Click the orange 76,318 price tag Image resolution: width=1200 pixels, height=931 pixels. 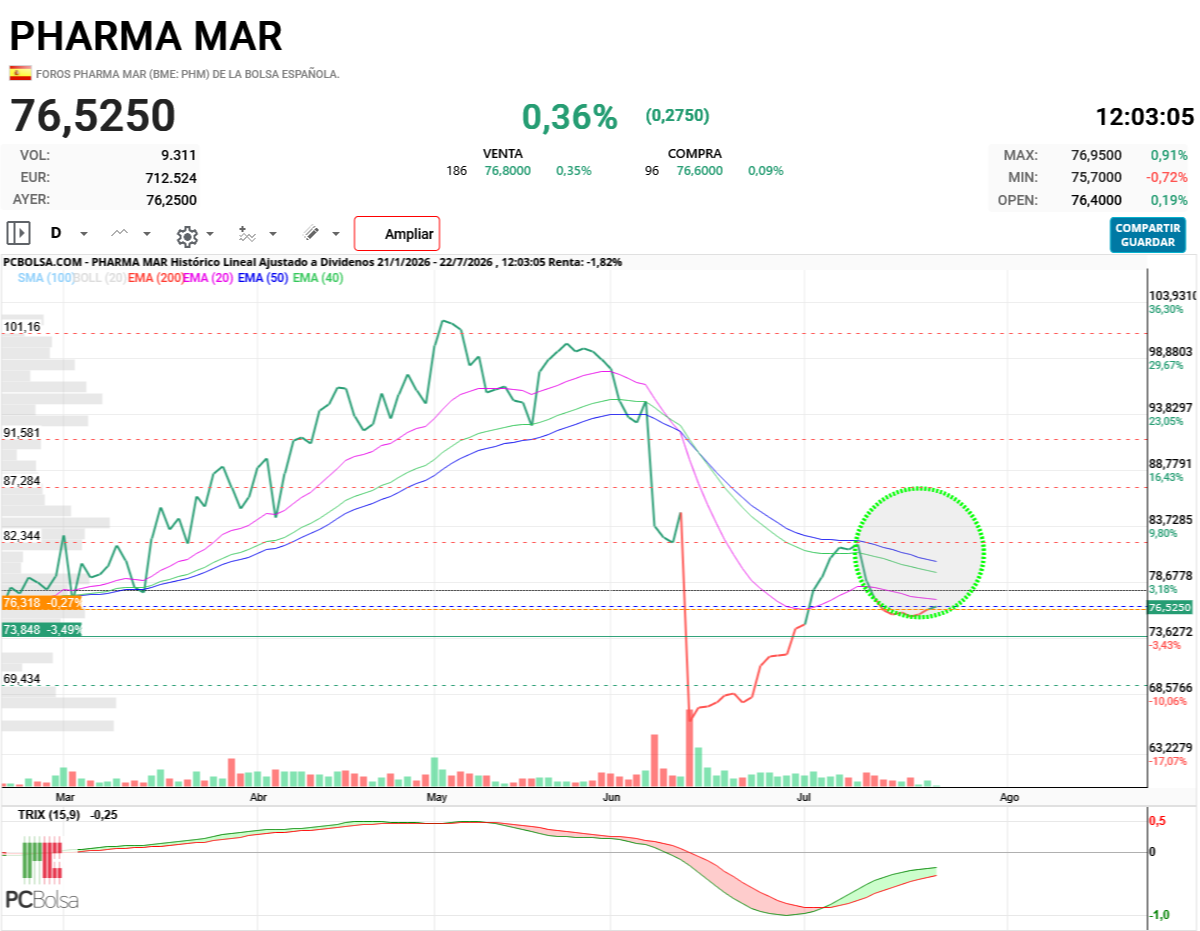(41, 603)
